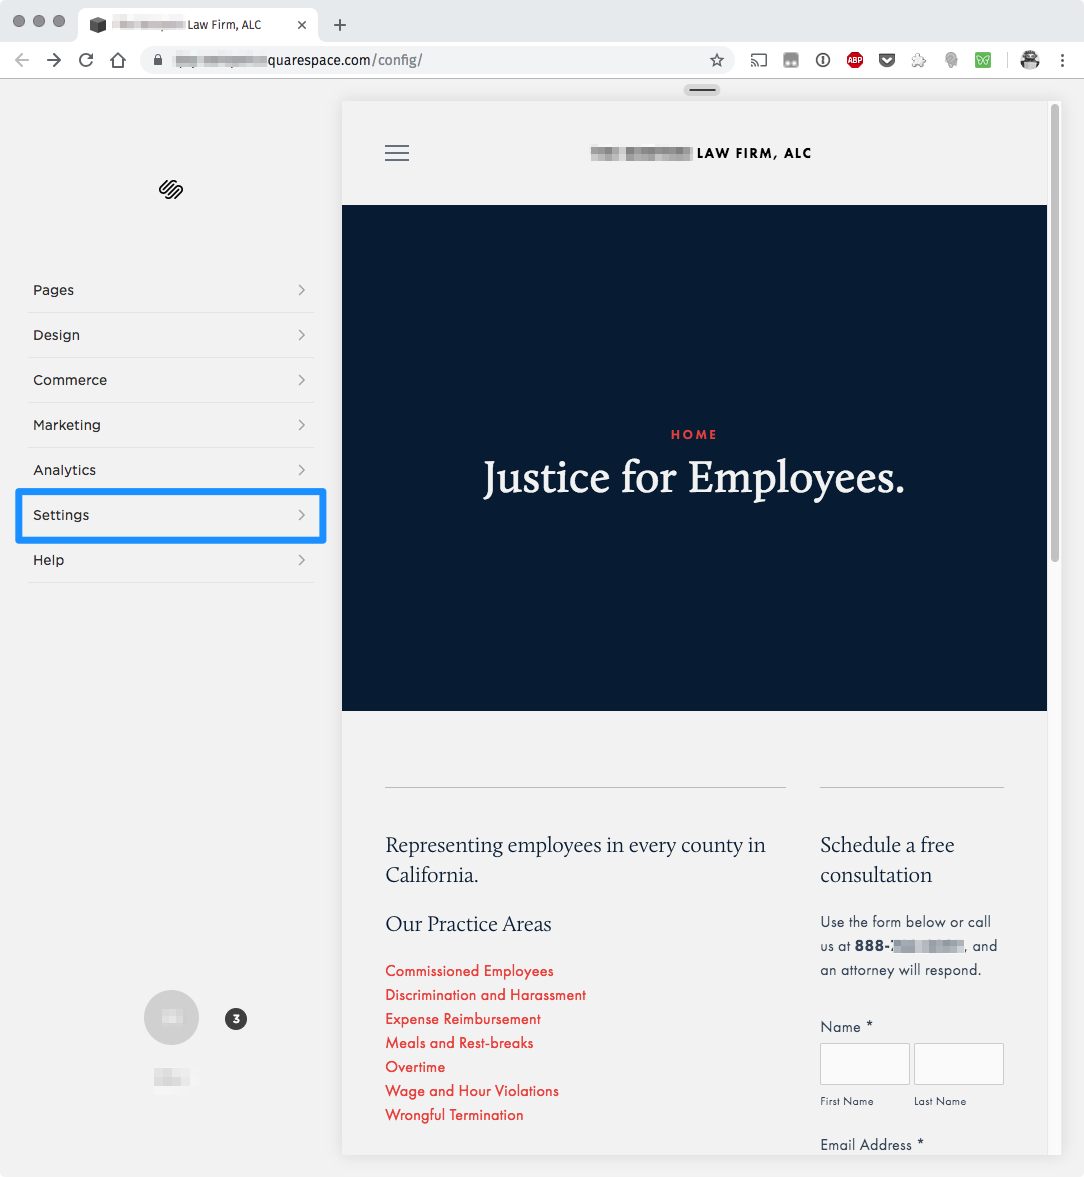Expand the Settings section chevron
1084x1177 pixels.
click(x=300, y=515)
